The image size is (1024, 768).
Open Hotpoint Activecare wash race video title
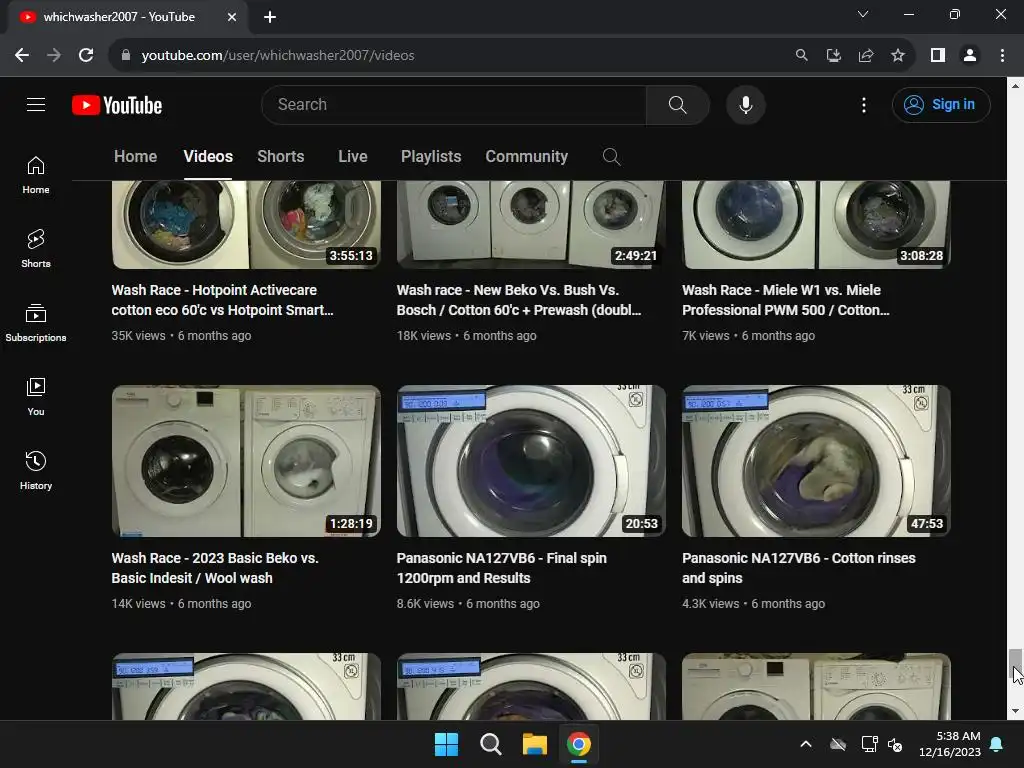point(222,300)
